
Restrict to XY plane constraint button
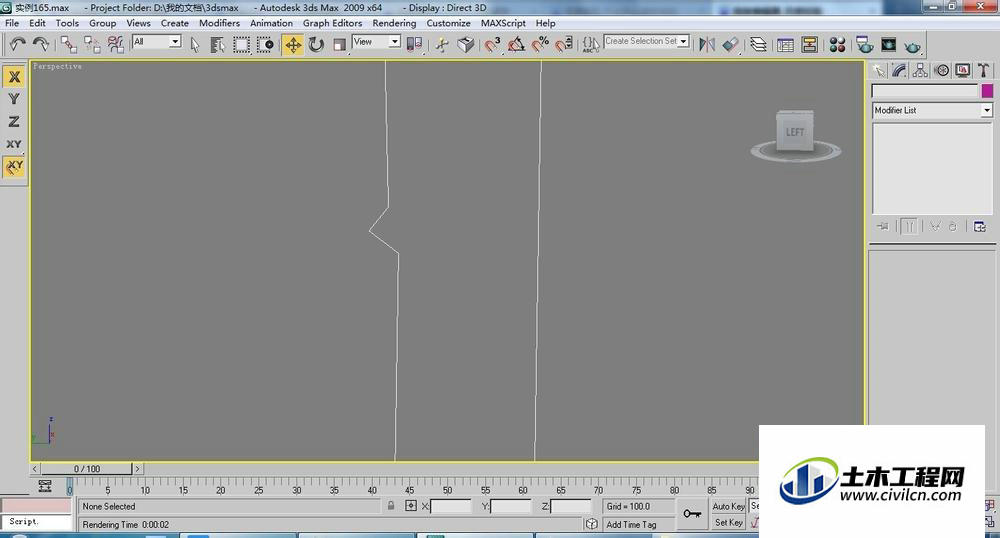coord(14,143)
